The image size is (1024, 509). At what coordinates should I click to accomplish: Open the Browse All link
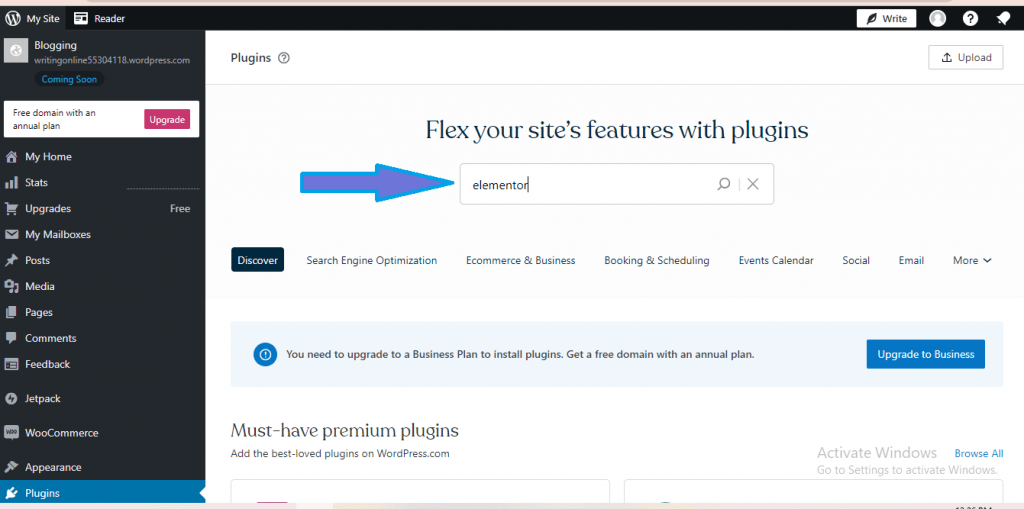979,453
